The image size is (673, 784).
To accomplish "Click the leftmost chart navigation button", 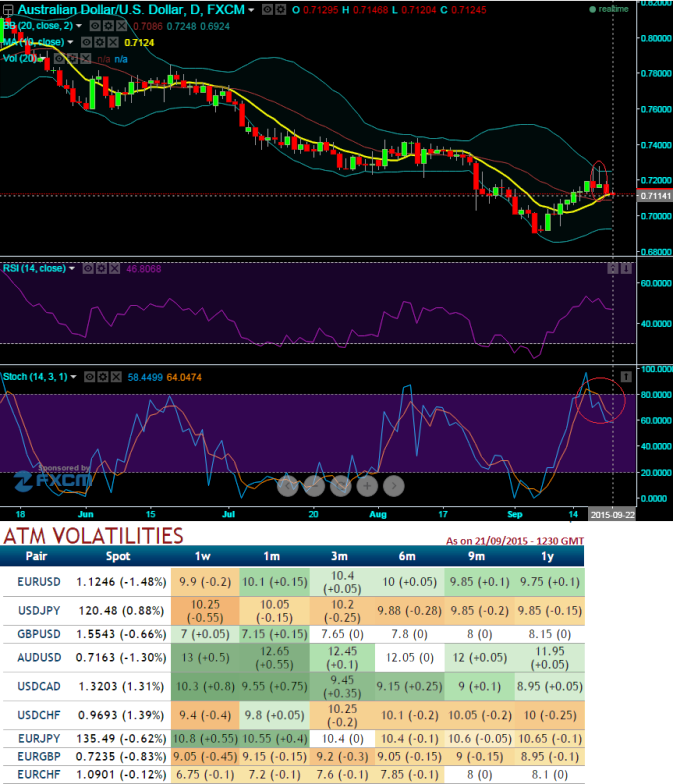I will (286, 486).
